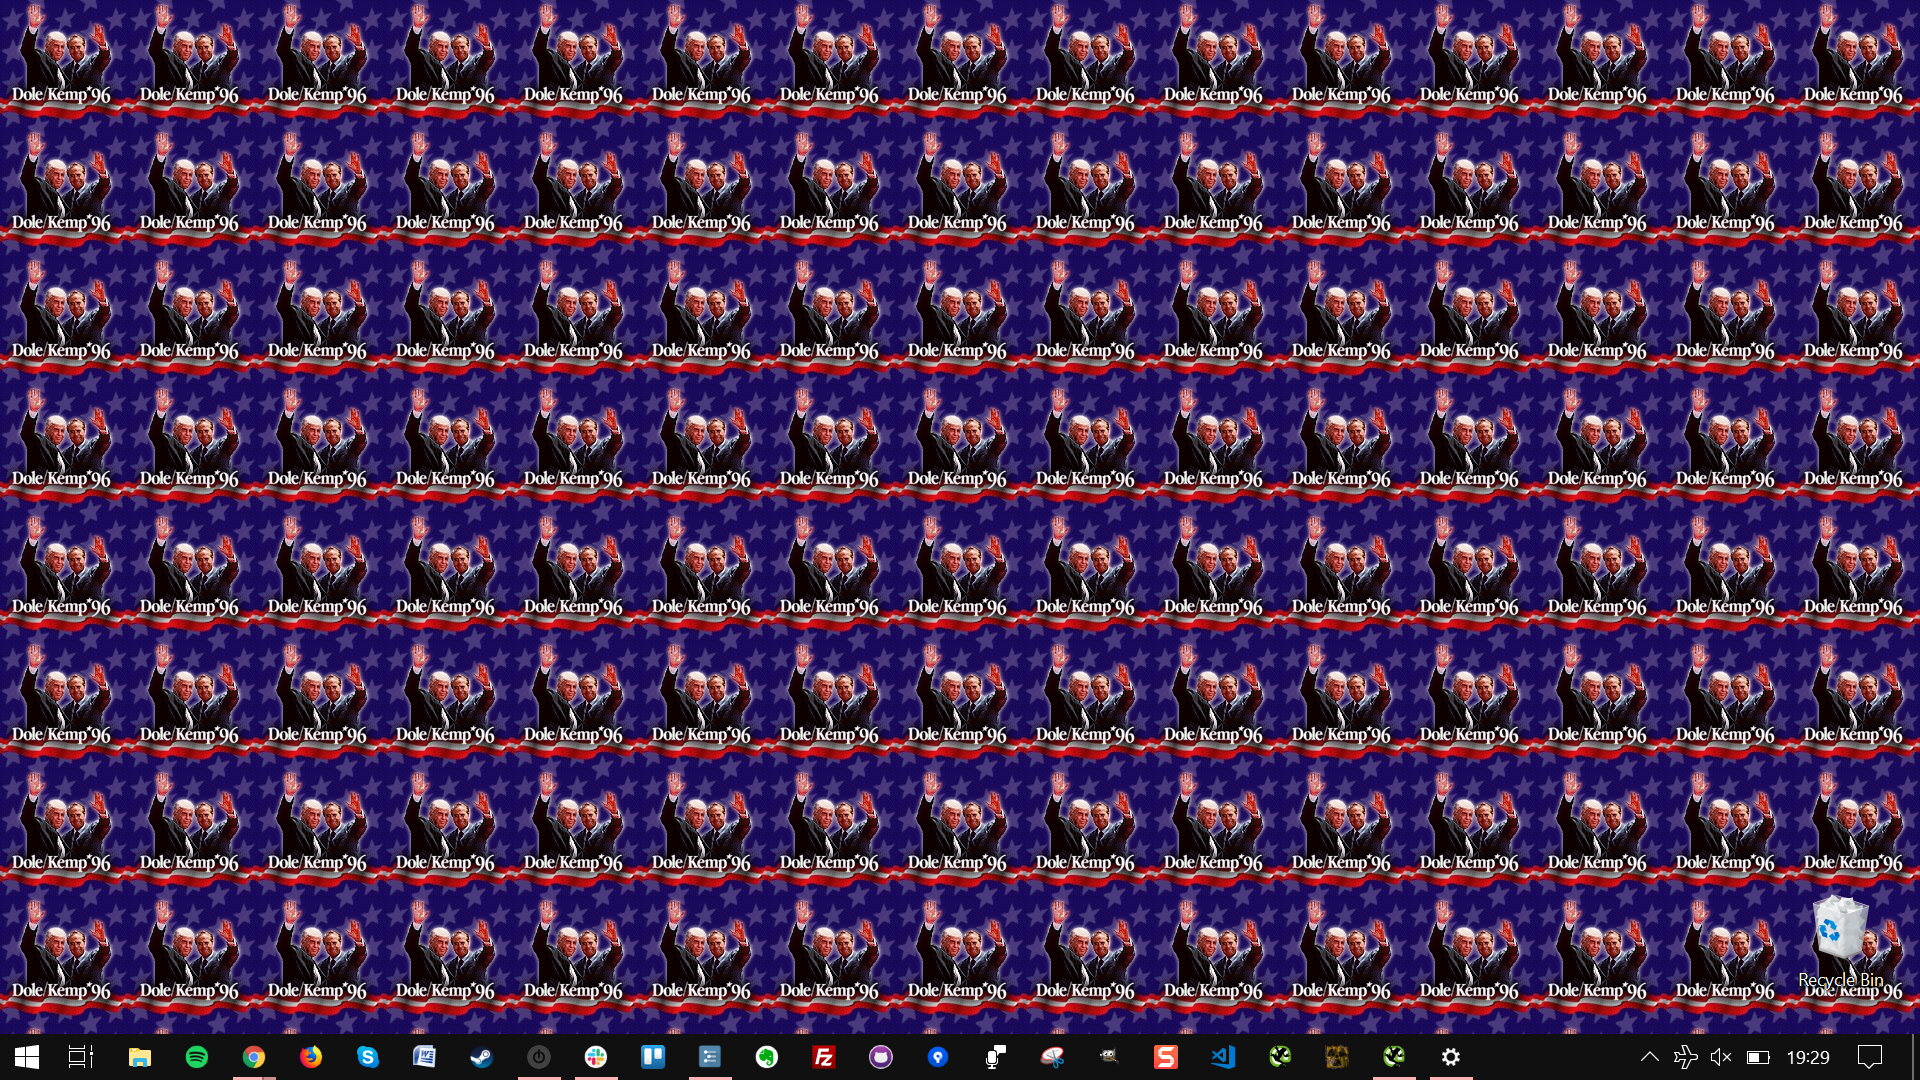Screen dimensions: 1920x1080
Task: Open the clock showing 19:29
Action: [x=1808, y=1057]
